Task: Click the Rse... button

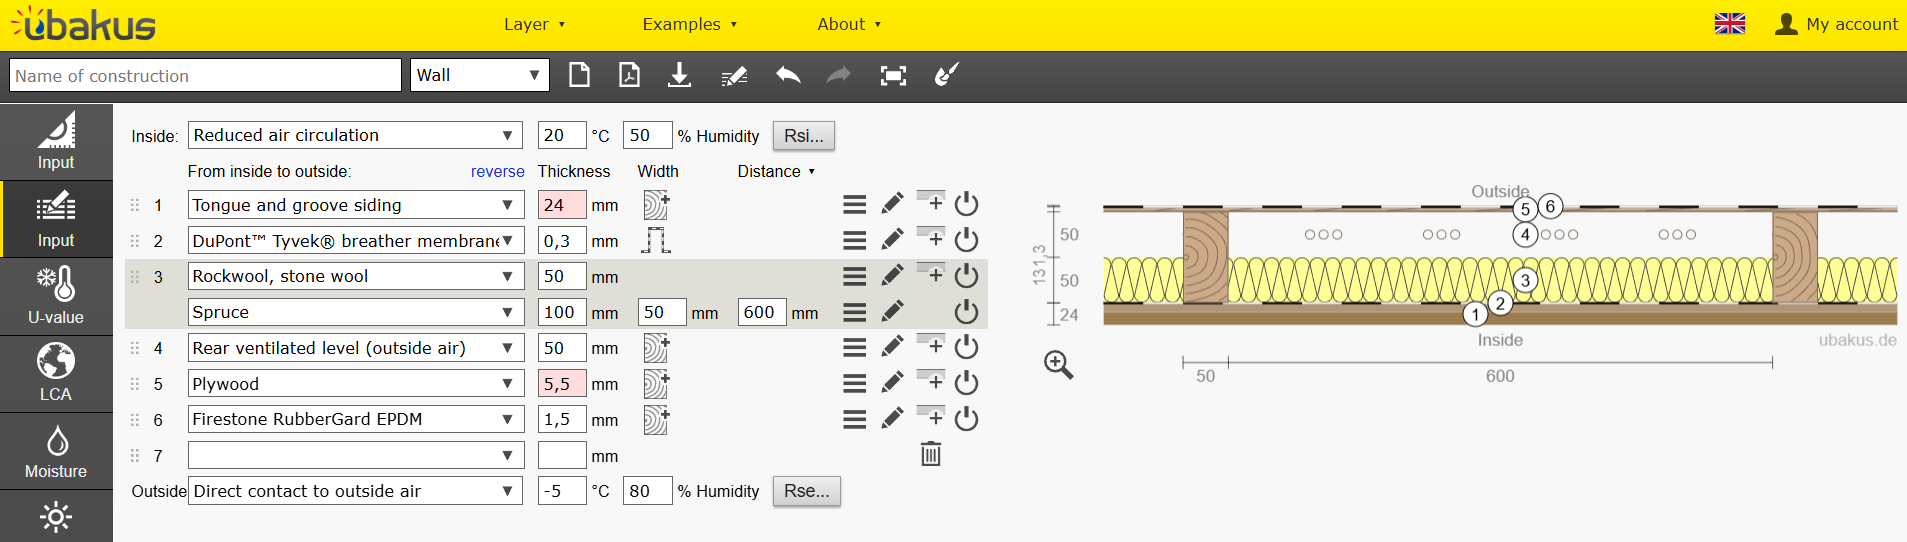Action: (x=806, y=491)
